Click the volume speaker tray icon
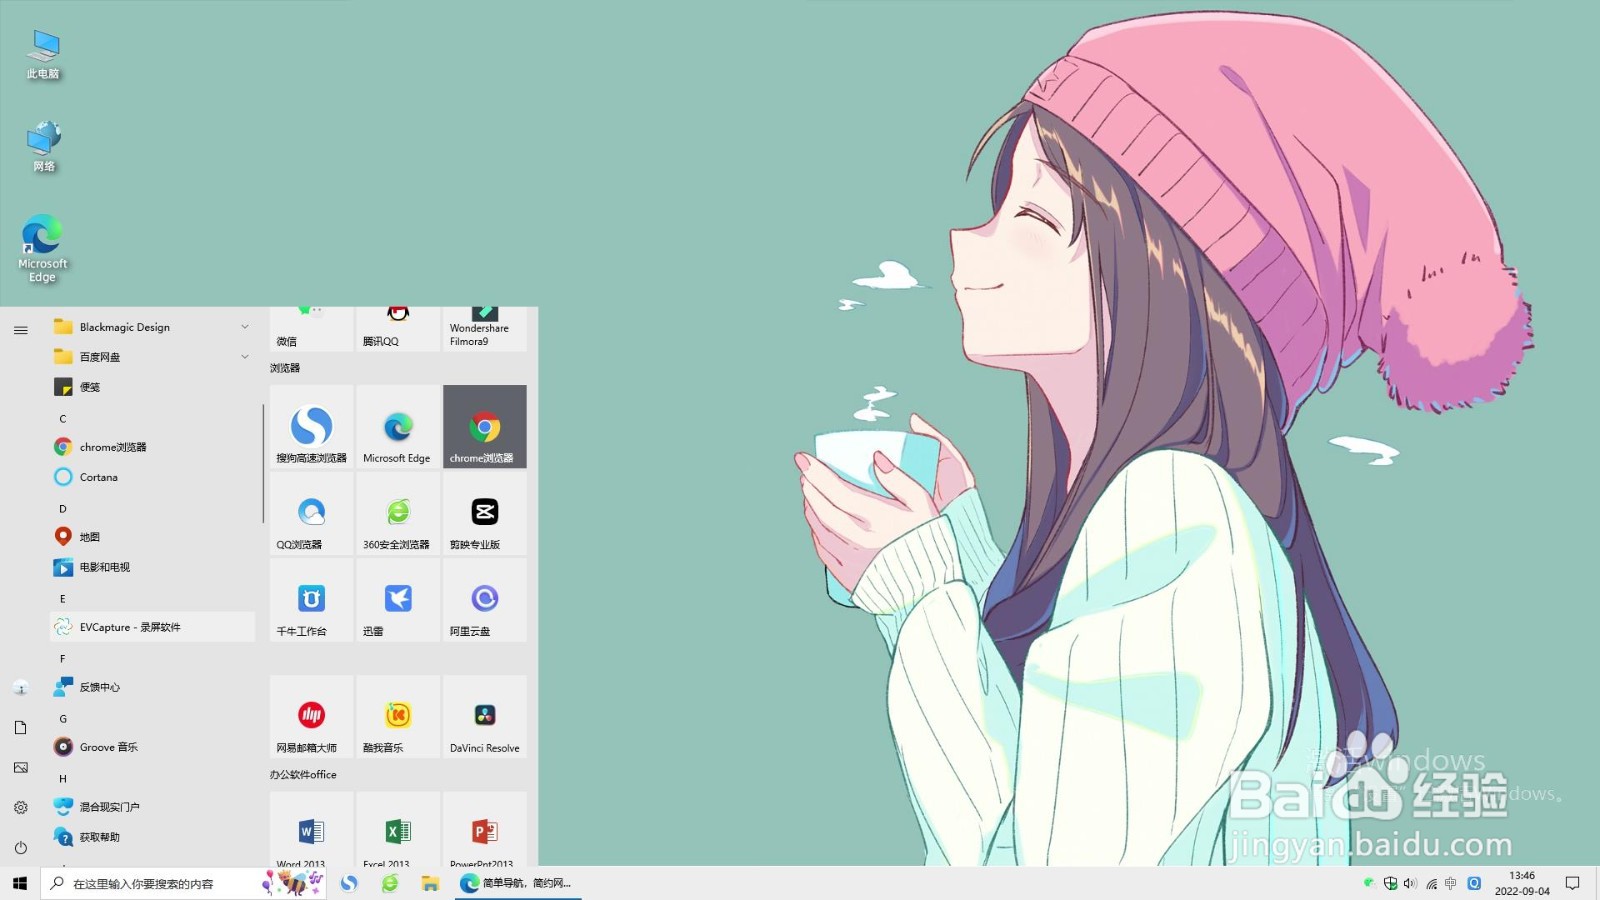Image resolution: width=1600 pixels, height=900 pixels. click(1410, 883)
